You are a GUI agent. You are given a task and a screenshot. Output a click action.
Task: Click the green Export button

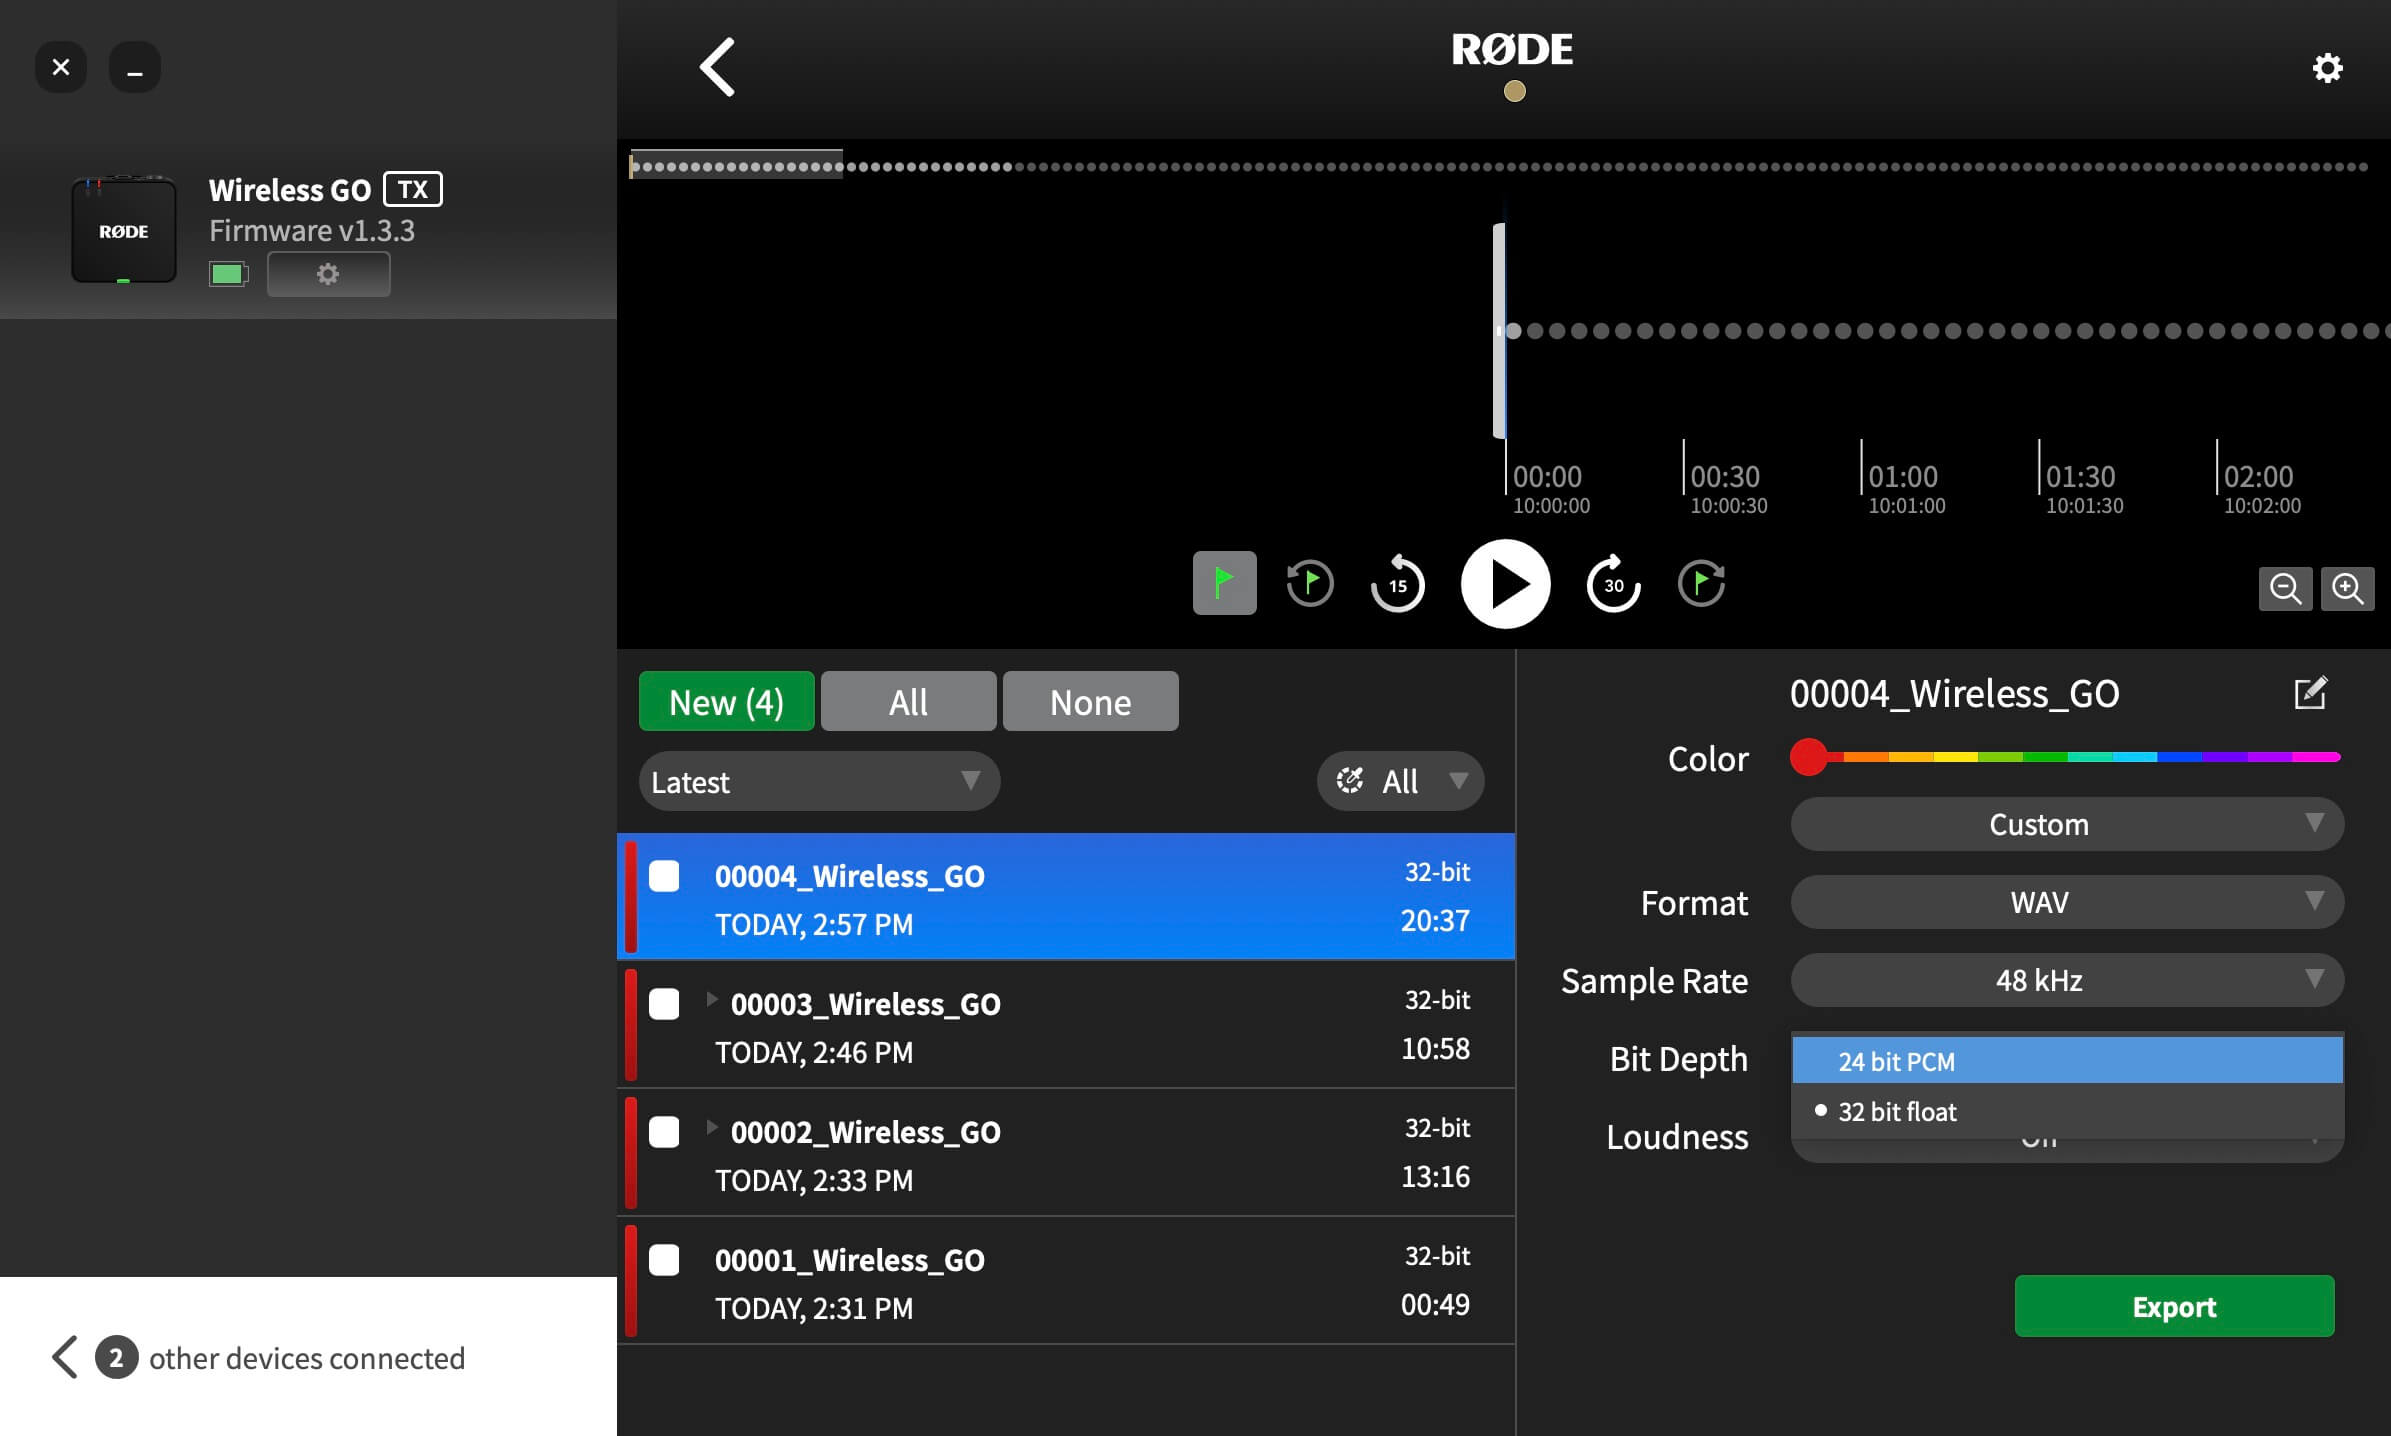tap(2174, 1306)
